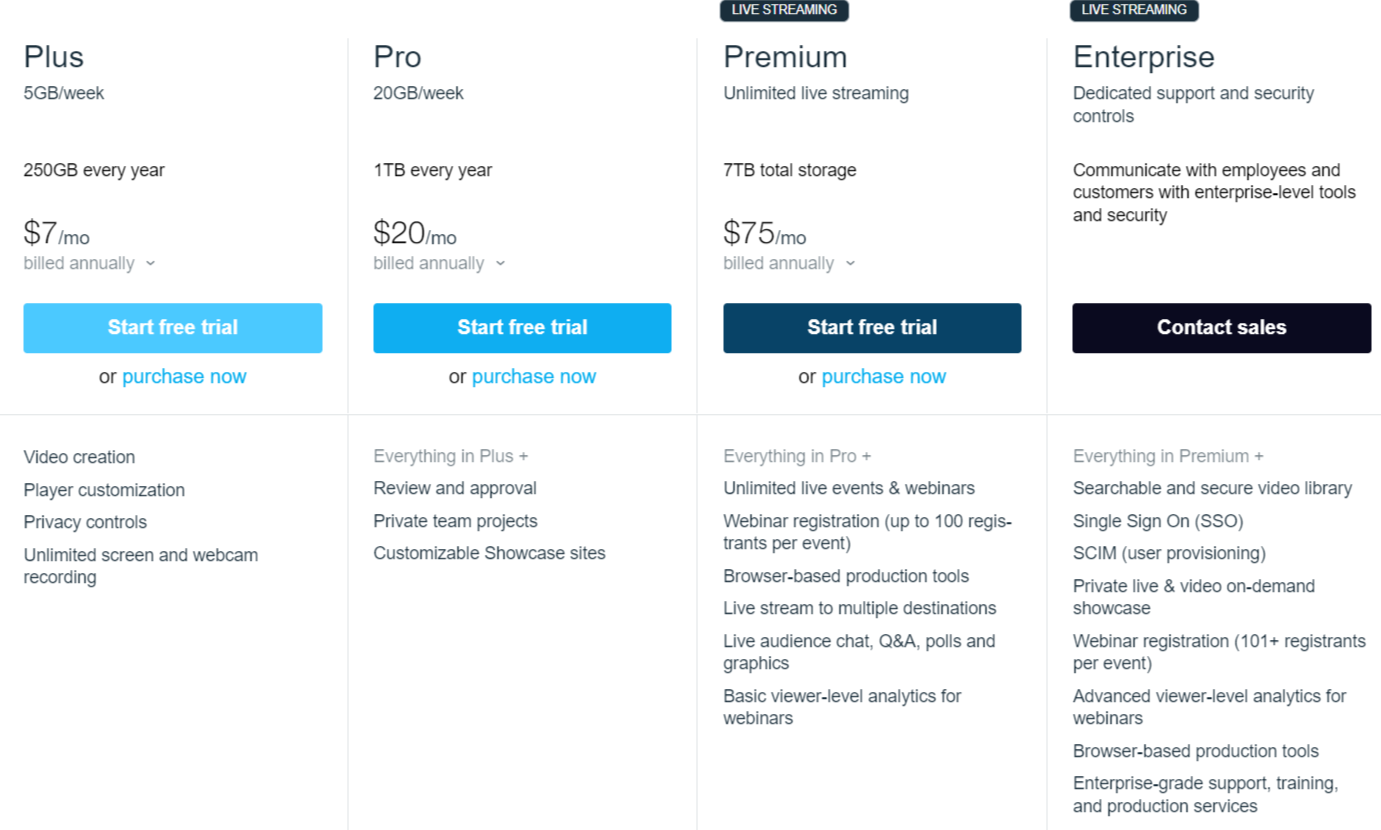1381x830 pixels.
Task: Expand billed annually dropdown for Plus
Action: point(90,263)
